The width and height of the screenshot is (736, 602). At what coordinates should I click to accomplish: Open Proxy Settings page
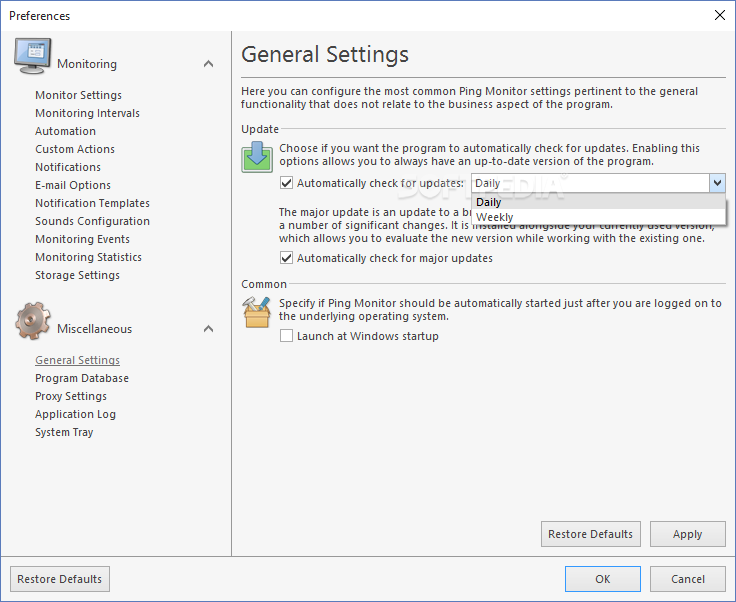click(x=71, y=396)
